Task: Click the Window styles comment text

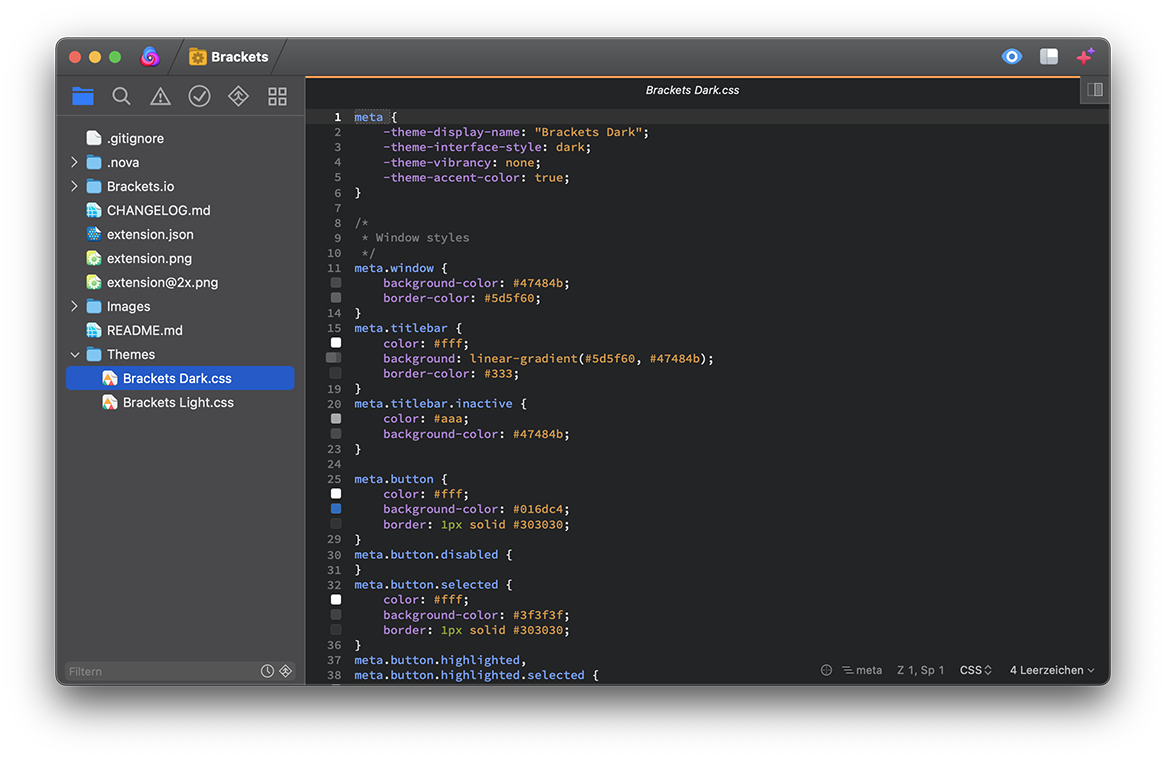Action: 422,238
